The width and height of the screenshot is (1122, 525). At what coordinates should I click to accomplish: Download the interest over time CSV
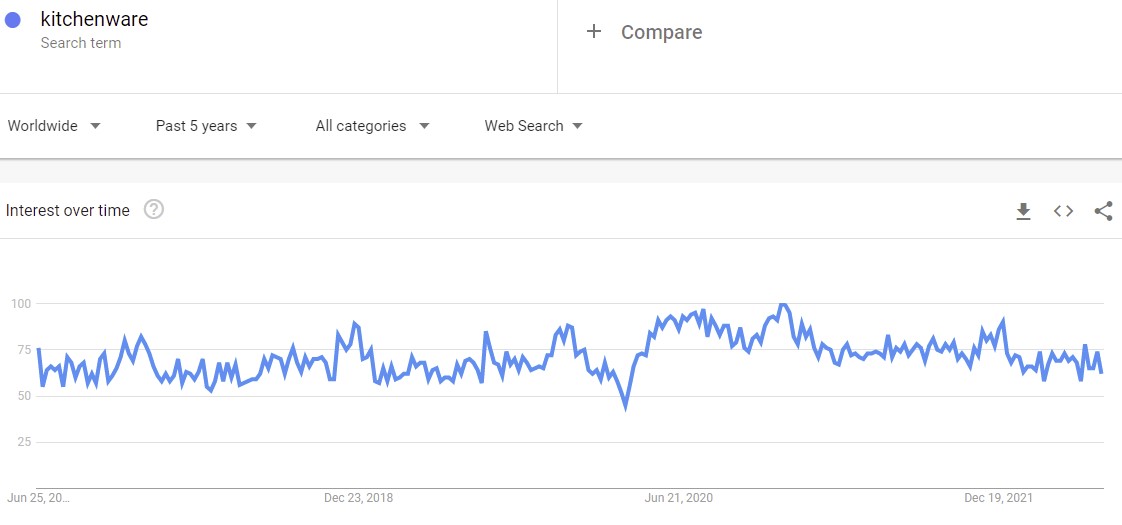[x=1023, y=211]
